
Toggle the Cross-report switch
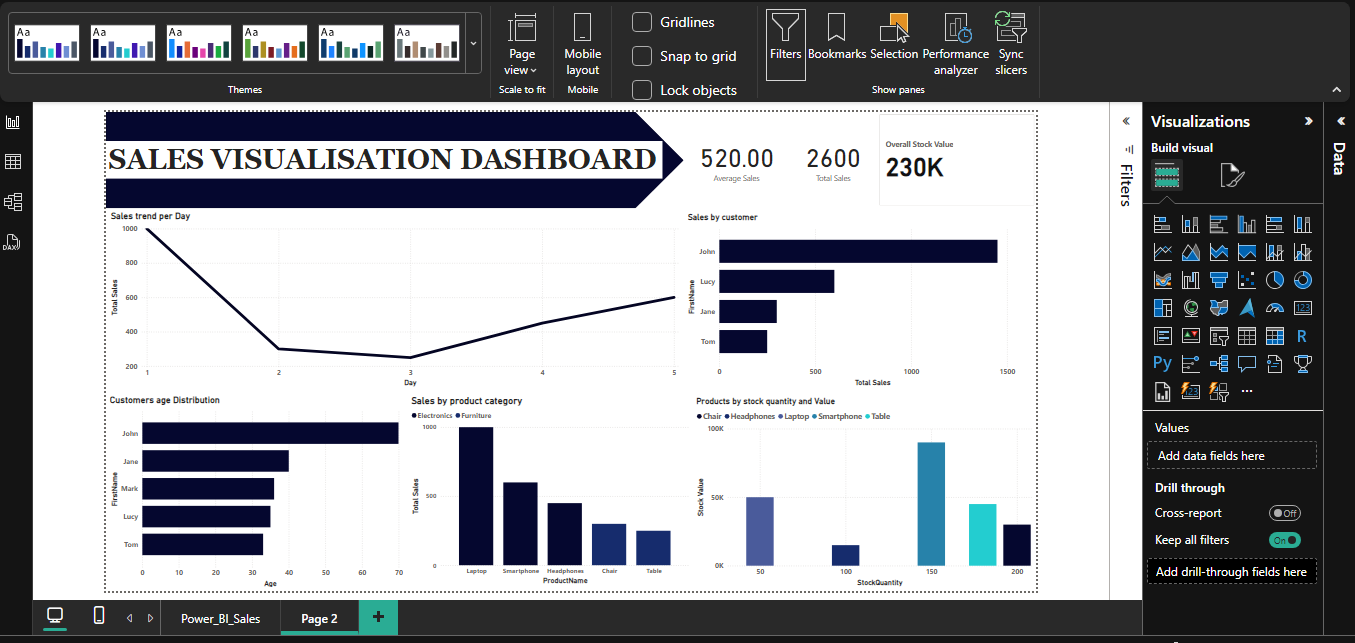click(1285, 513)
